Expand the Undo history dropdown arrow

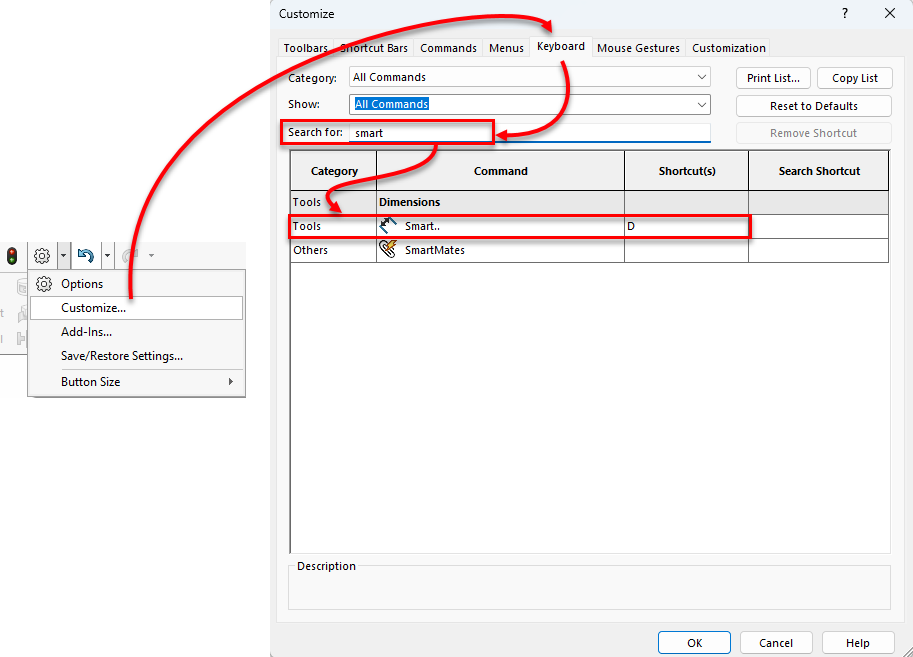pyautogui.click(x=107, y=256)
